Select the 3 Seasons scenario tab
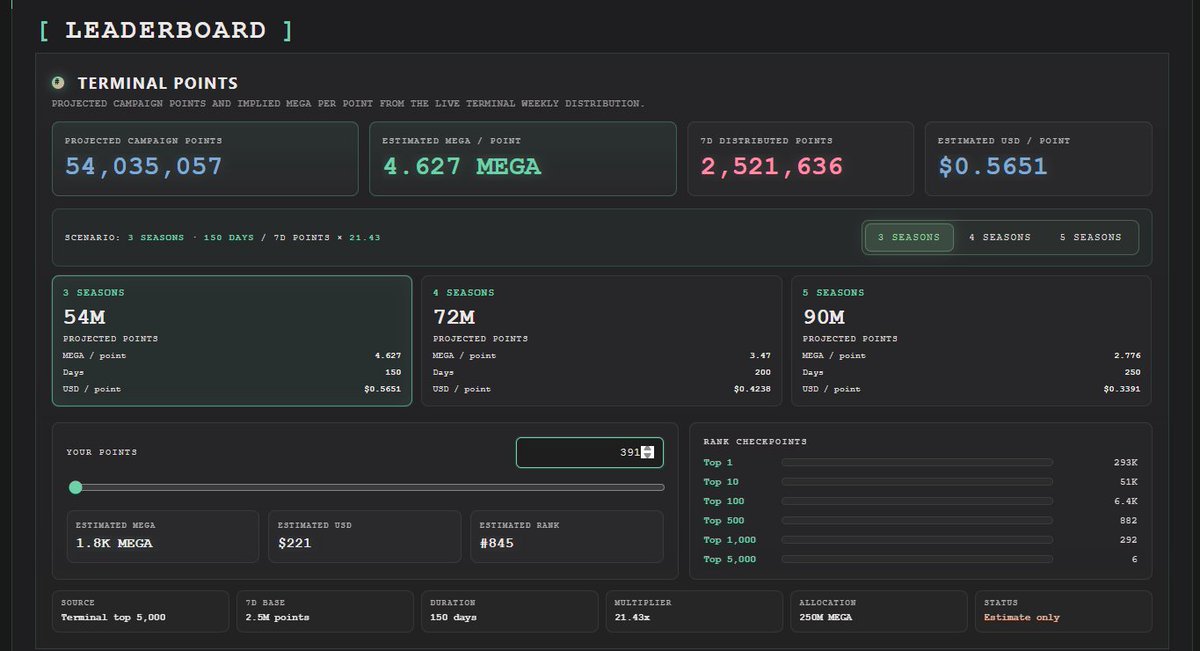Viewport: 1200px width, 651px height. (x=909, y=237)
